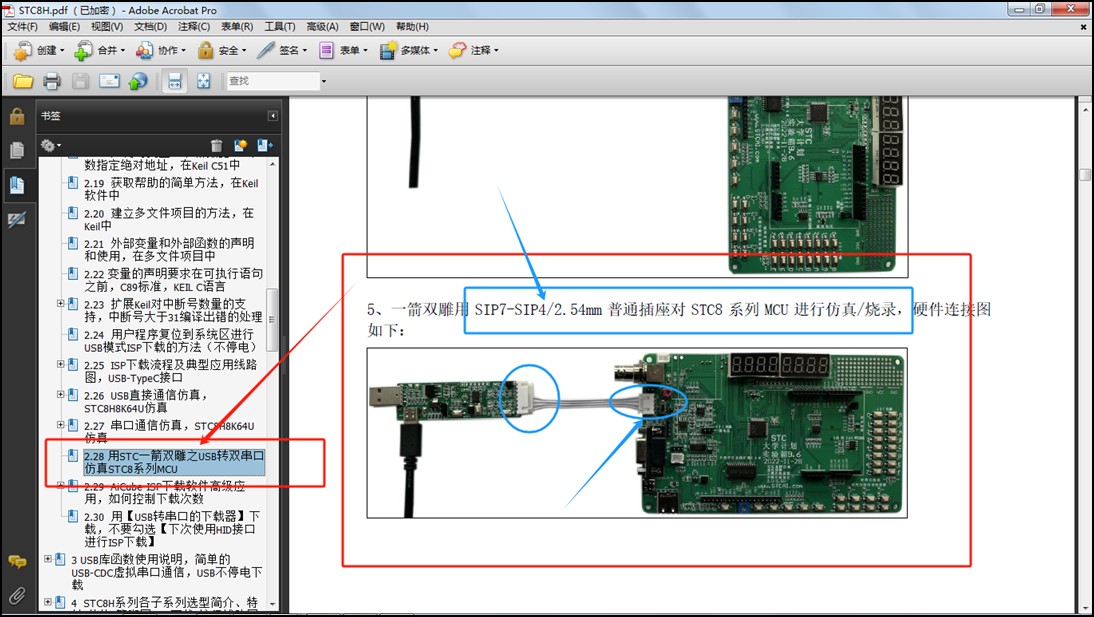Go to bookmark 2.20 建立多文件项目的方法
The height and width of the screenshot is (617, 1094).
169,219
